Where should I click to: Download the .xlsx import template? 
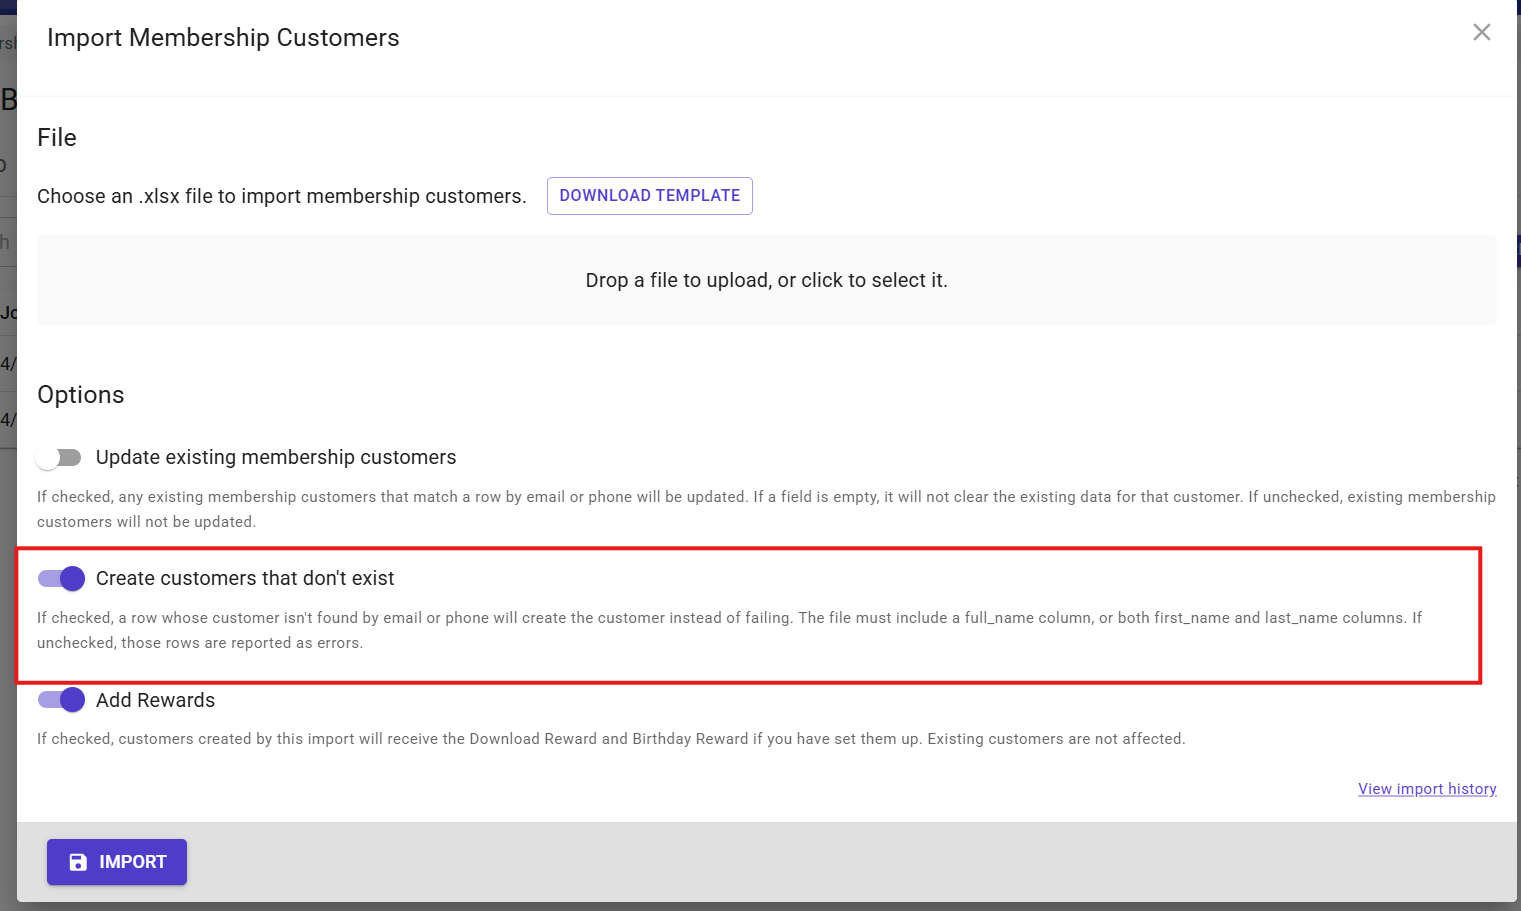[x=649, y=196]
